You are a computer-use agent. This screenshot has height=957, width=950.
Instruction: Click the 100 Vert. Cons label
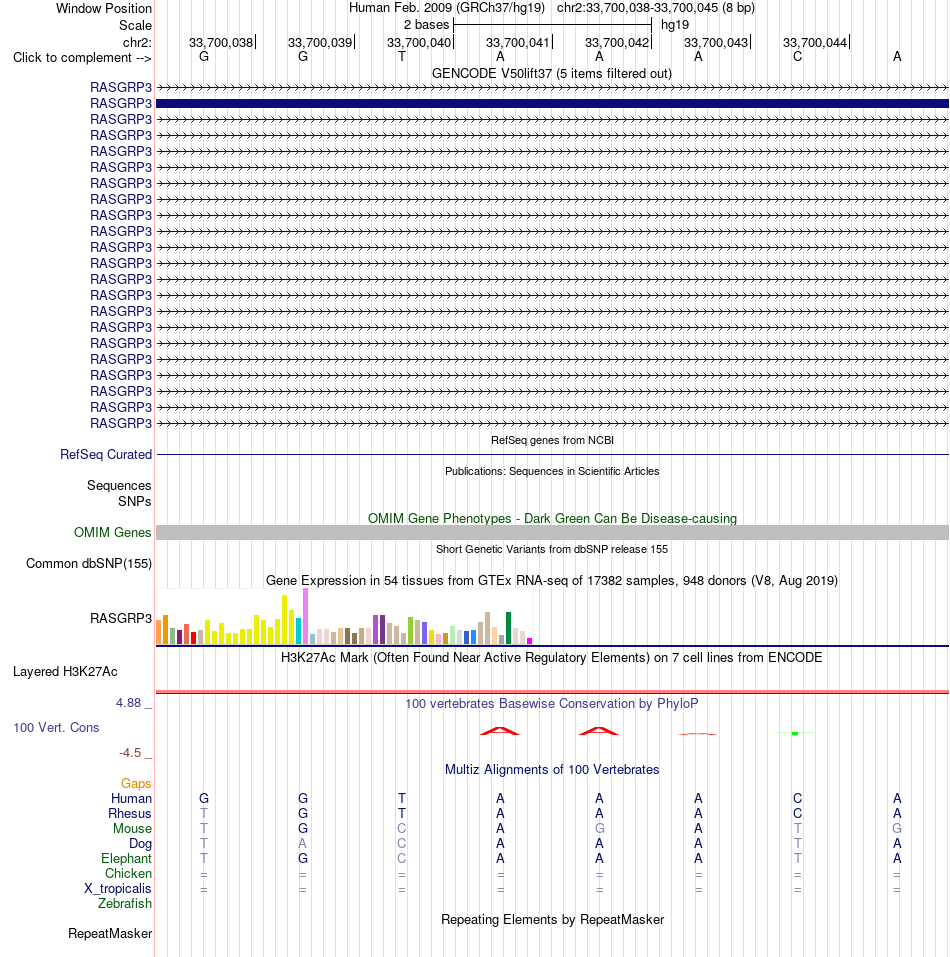[x=56, y=728]
